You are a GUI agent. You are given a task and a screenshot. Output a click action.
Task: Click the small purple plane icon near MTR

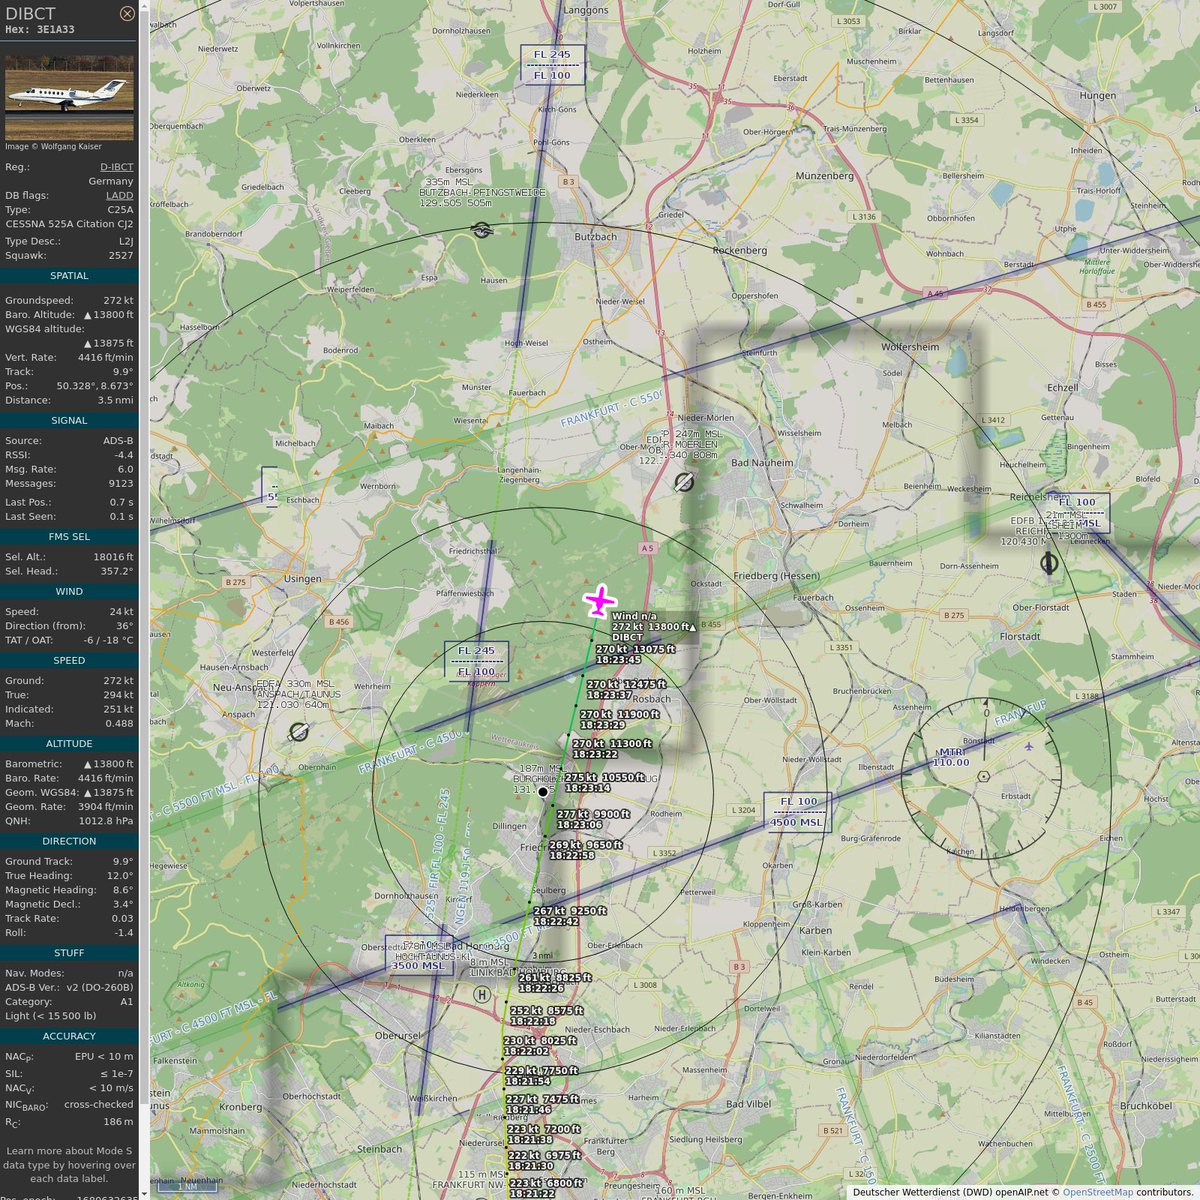tap(1029, 745)
